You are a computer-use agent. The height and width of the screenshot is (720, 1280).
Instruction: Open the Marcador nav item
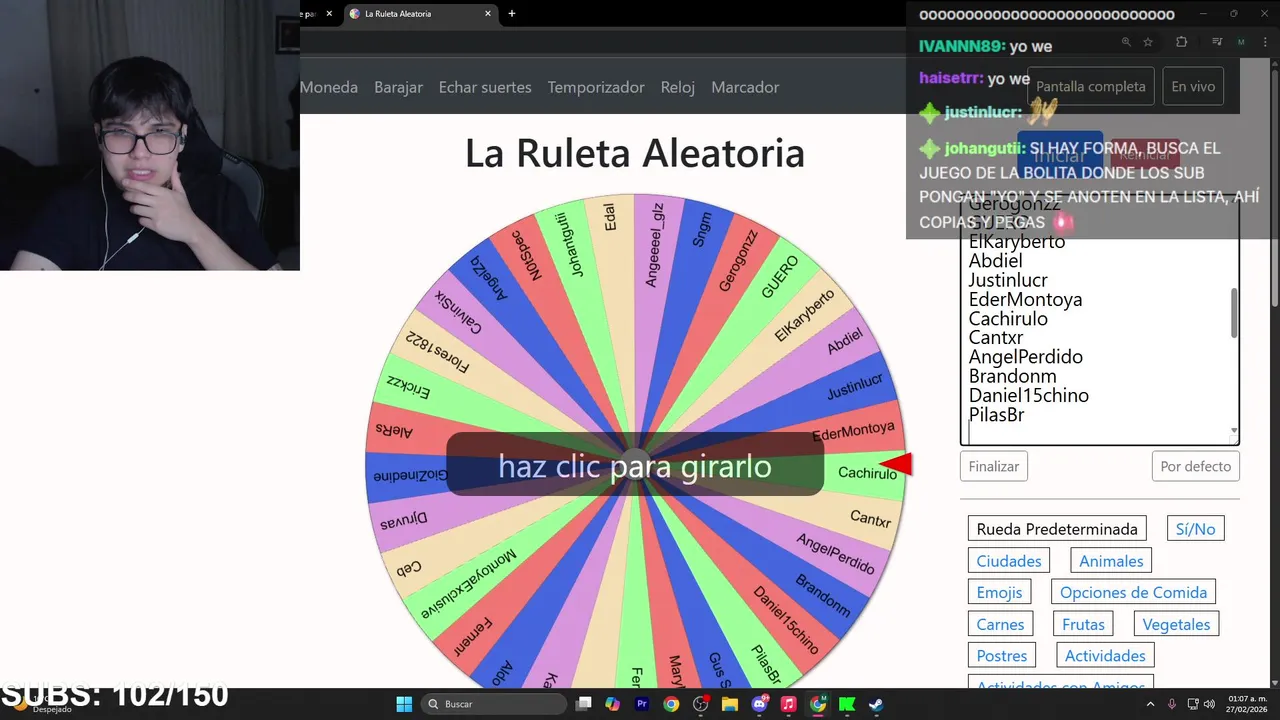(745, 87)
